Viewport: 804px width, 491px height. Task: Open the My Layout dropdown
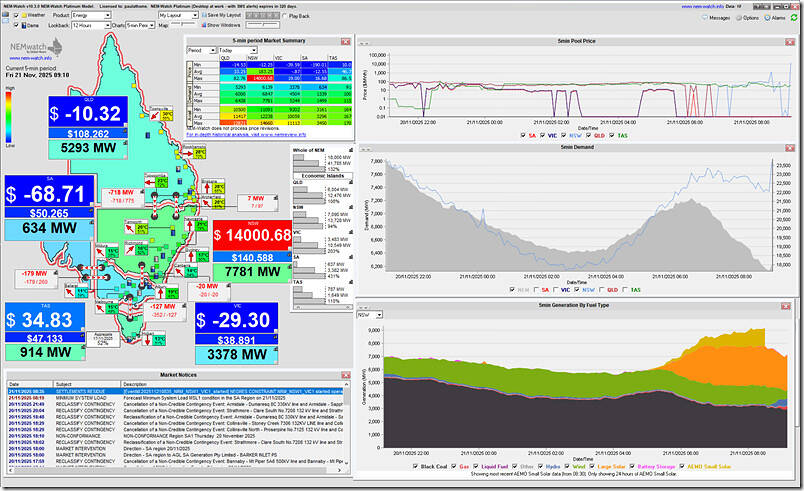click(x=178, y=15)
